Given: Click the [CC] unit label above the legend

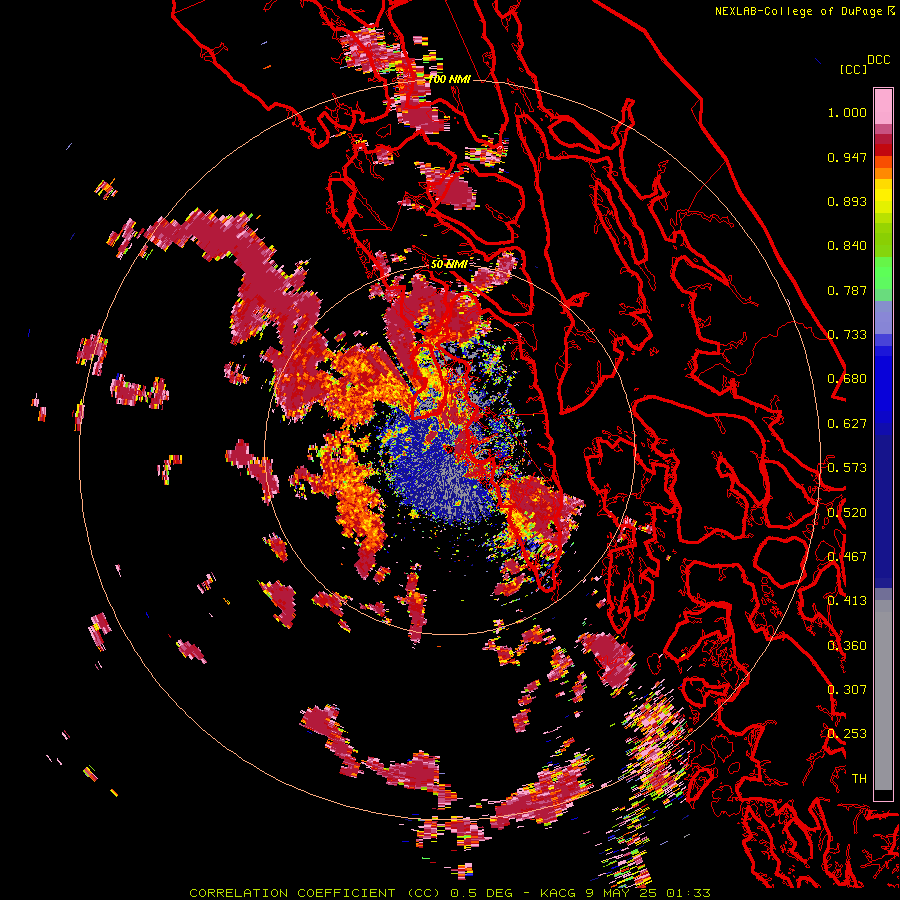Looking at the screenshot, I should coord(854,69).
